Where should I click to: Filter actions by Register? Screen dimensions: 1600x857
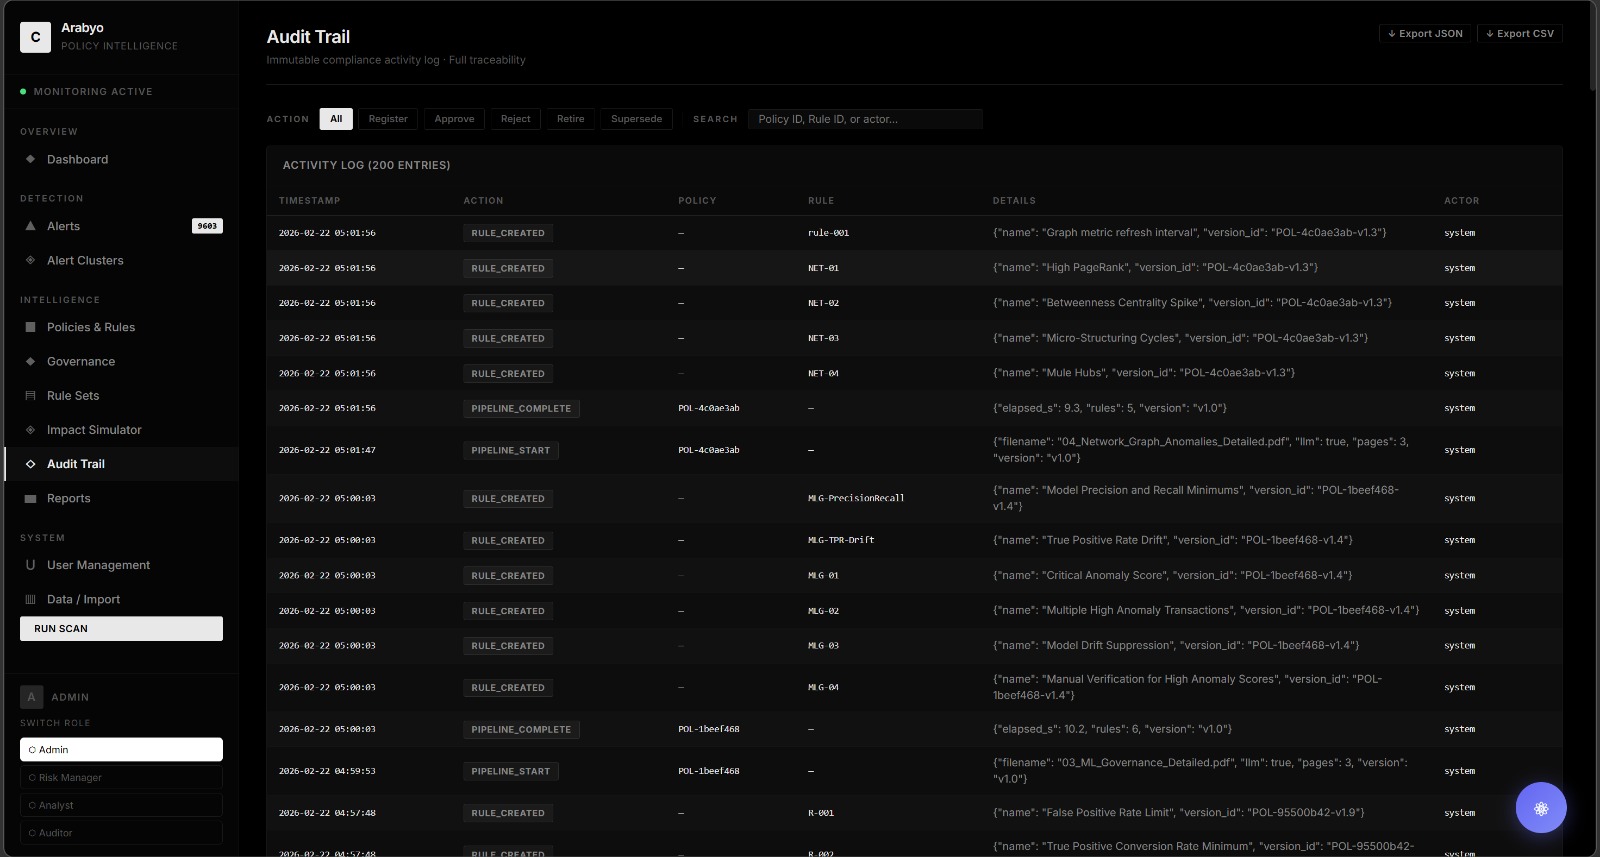pos(388,119)
